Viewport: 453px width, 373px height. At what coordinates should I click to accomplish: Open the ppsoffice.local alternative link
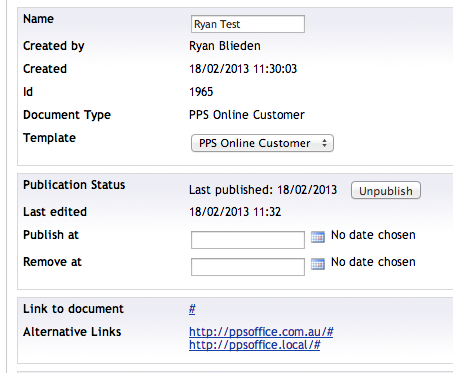click(254, 345)
